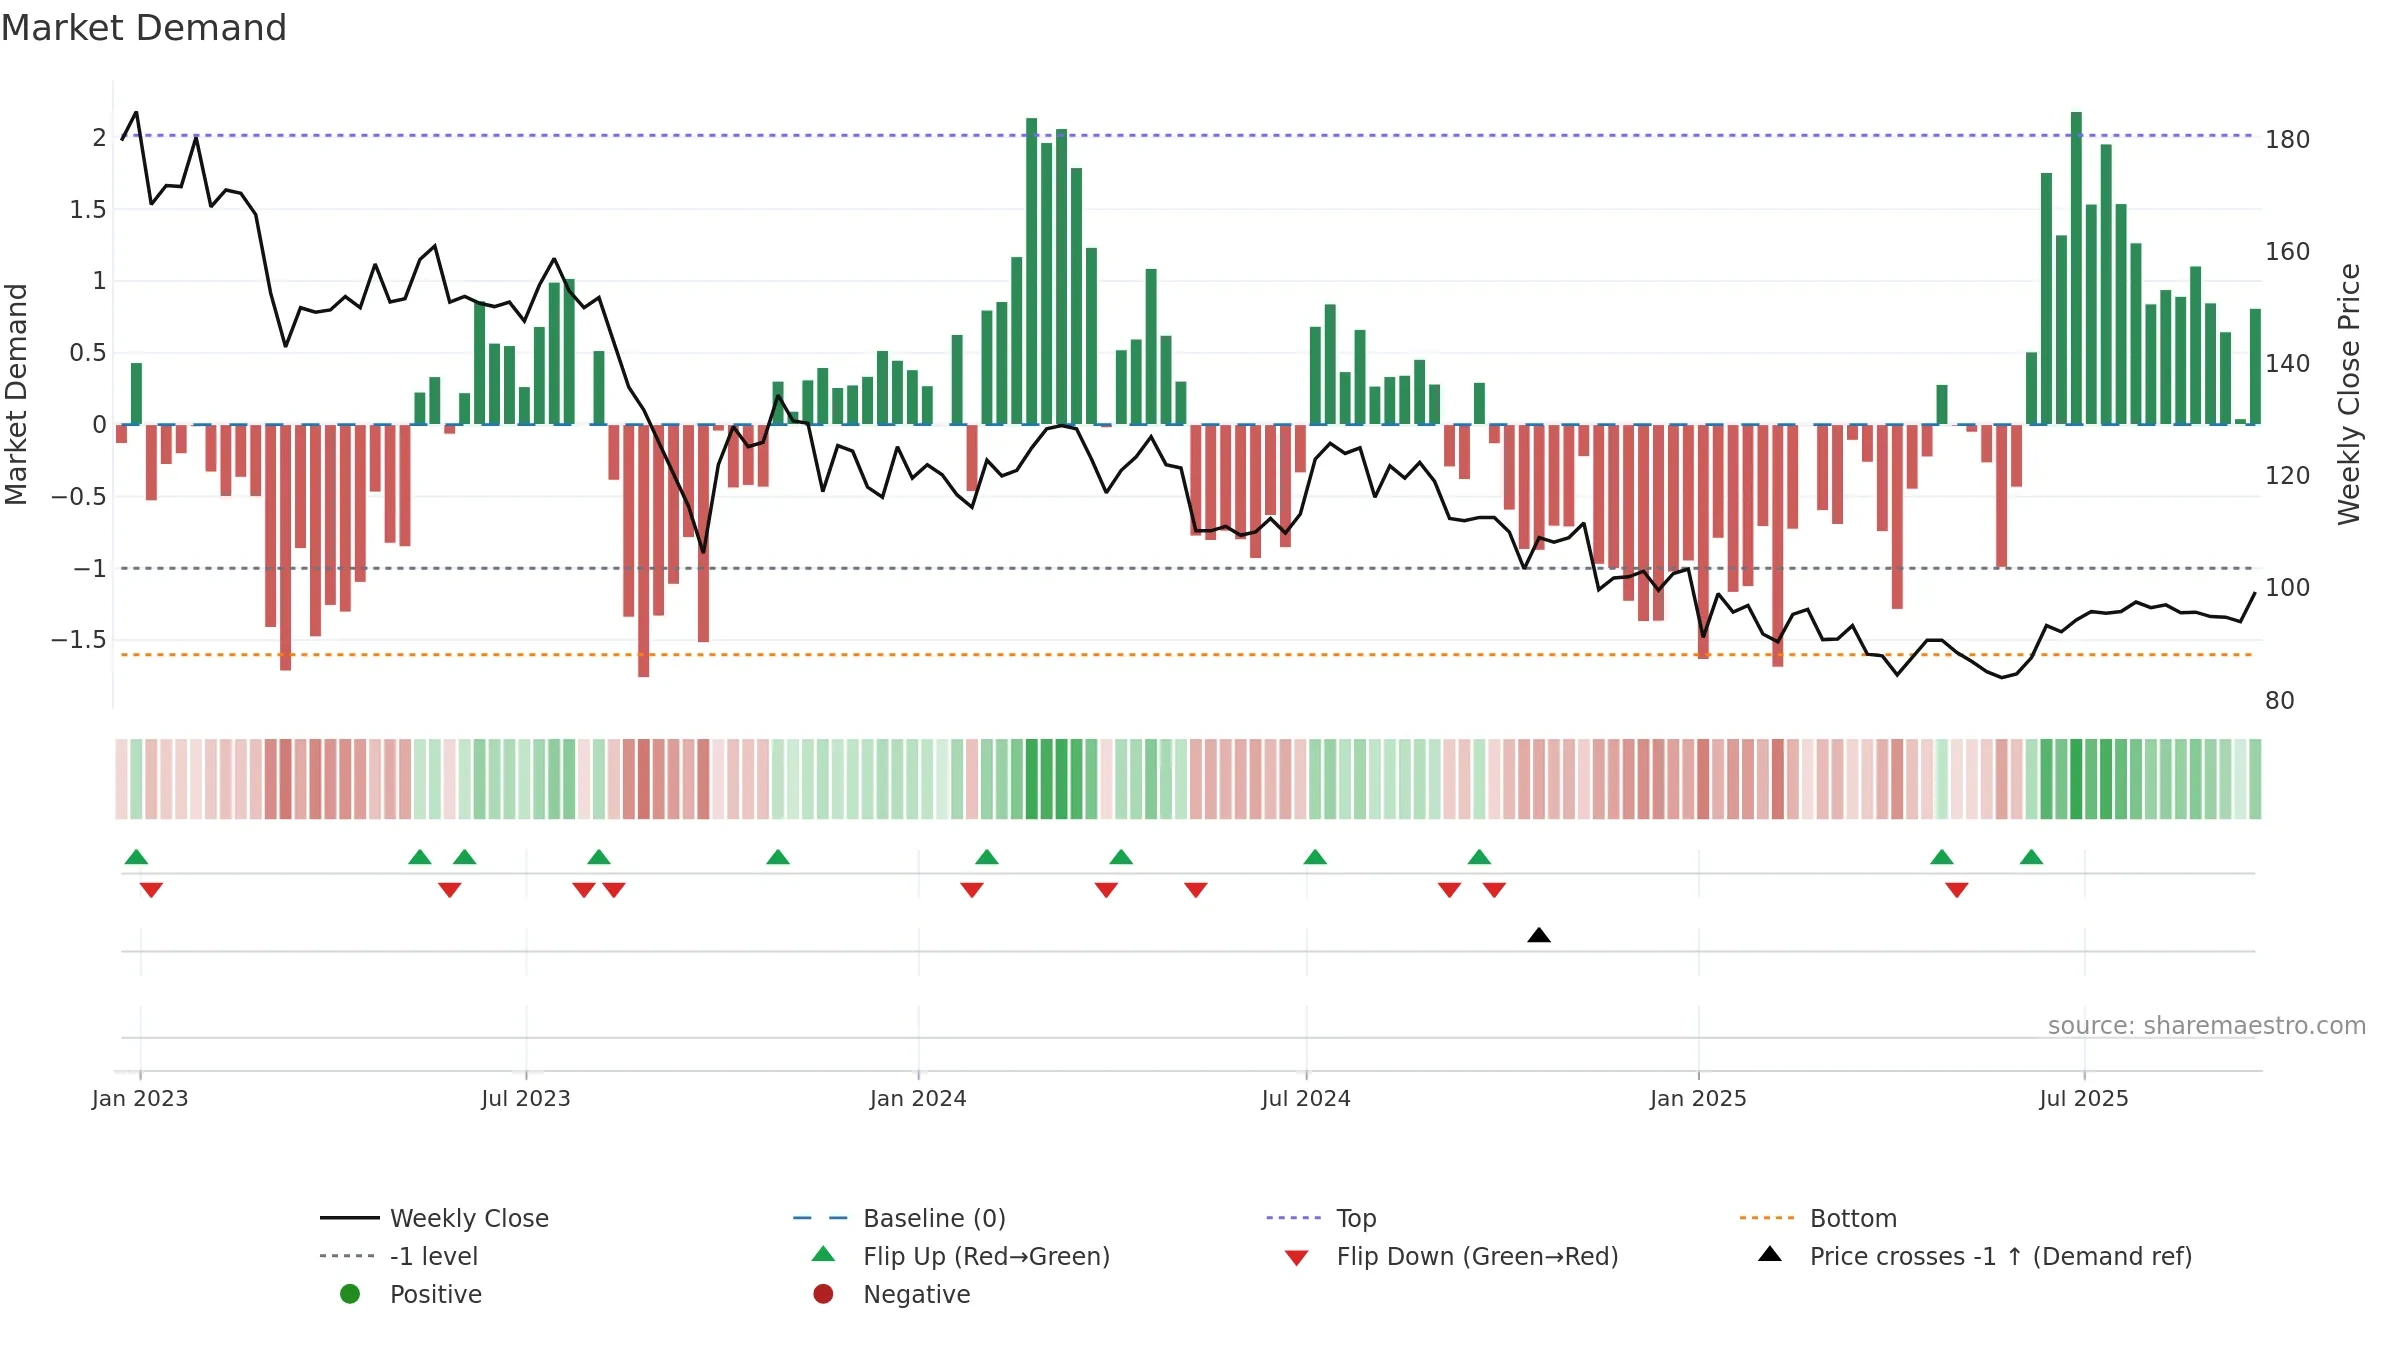Click the 80 right-axis price label
Screen dimensions: 2400x1350
coord(2279,700)
